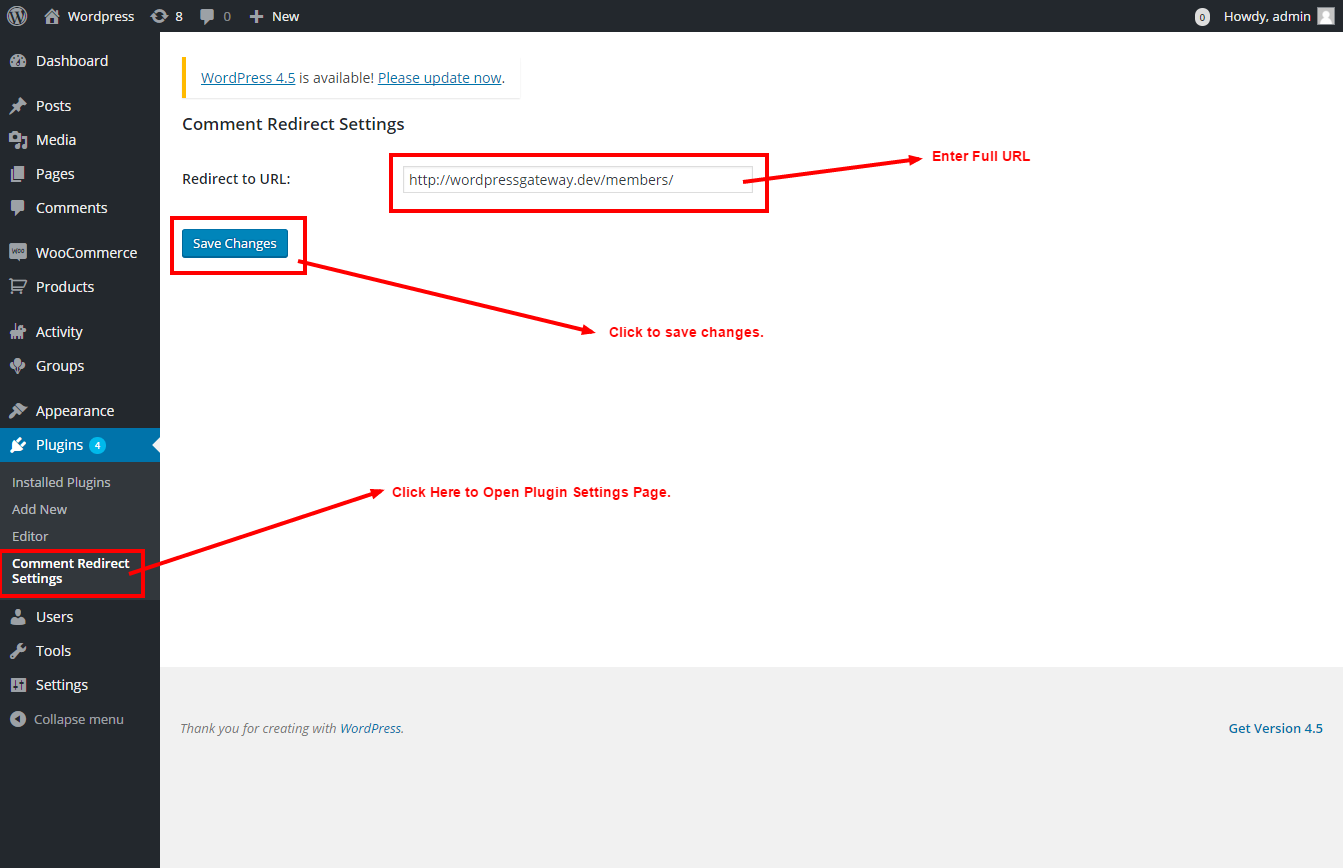Click the Plugins plug icon

click(x=18, y=445)
